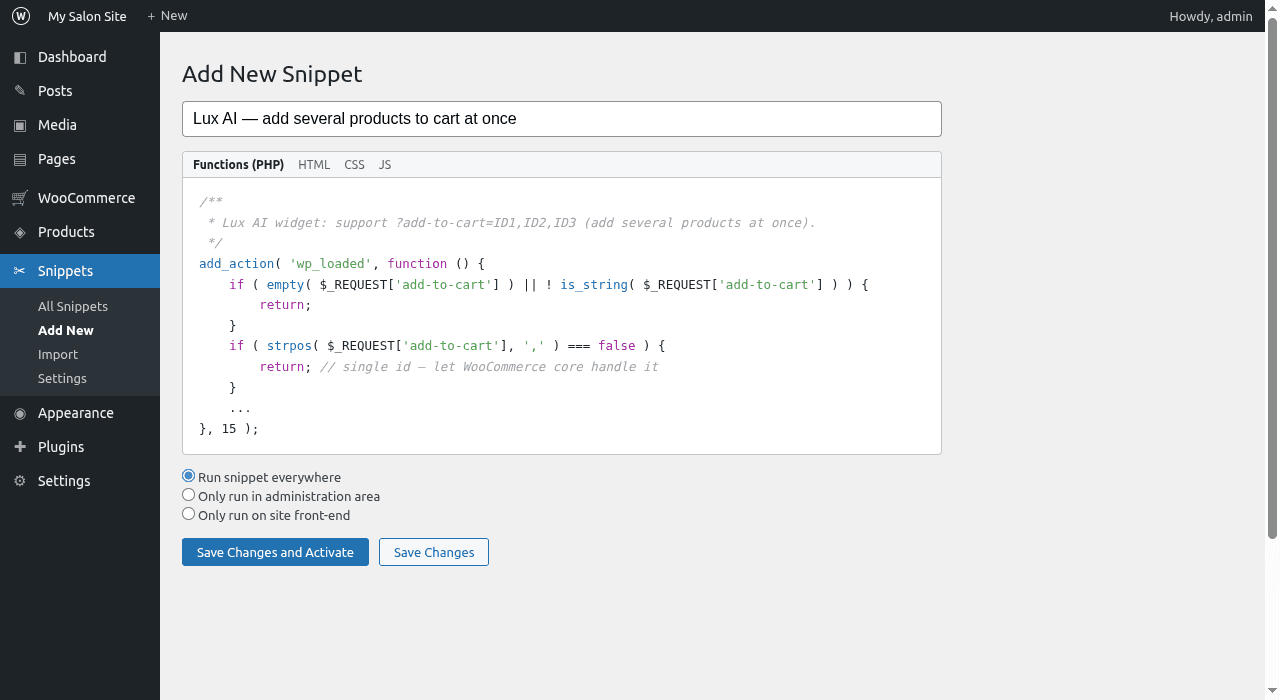Switch to the CSS tab
Image resolution: width=1280 pixels, height=700 pixels.
355,165
